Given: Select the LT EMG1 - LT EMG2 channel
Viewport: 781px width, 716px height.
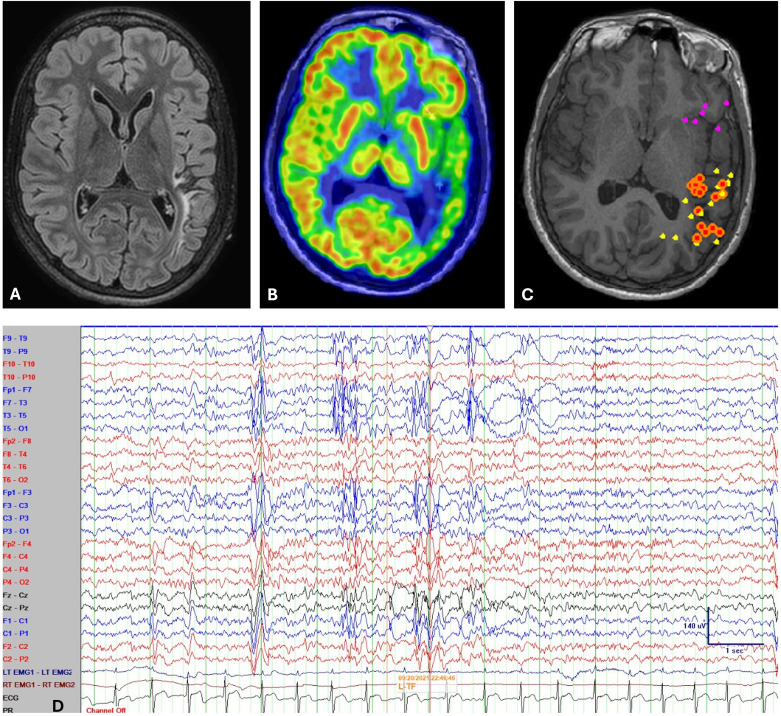Looking at the screenshot, I should point(38,673).
